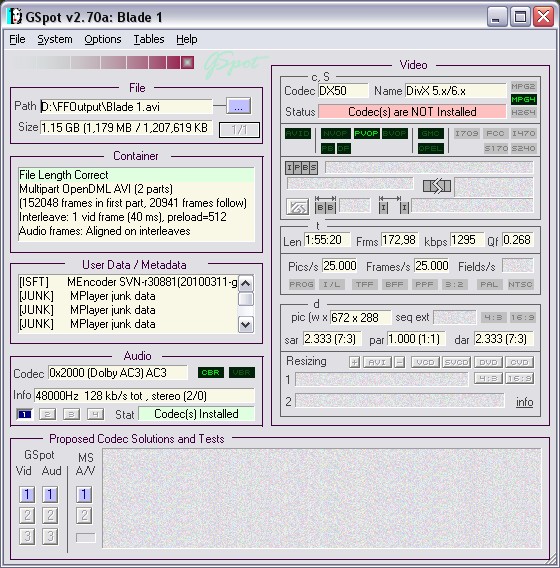Image resolution: width=560 pixels, height=568 pixels.
Task: Click the graph icon below IPBS
Action: tap(297, 207)
